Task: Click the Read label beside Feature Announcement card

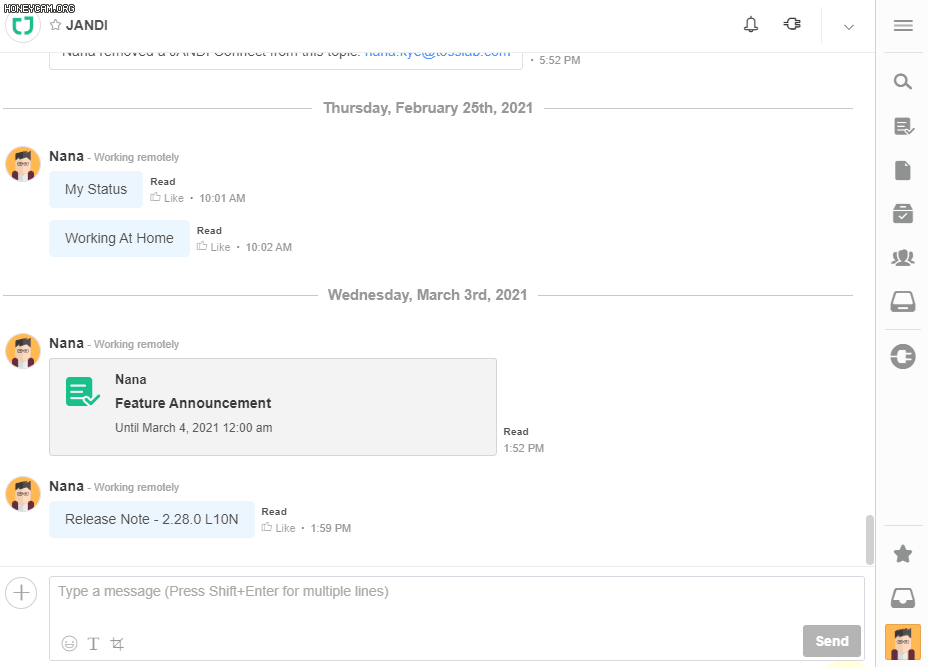Action: [x=516, y=432]
